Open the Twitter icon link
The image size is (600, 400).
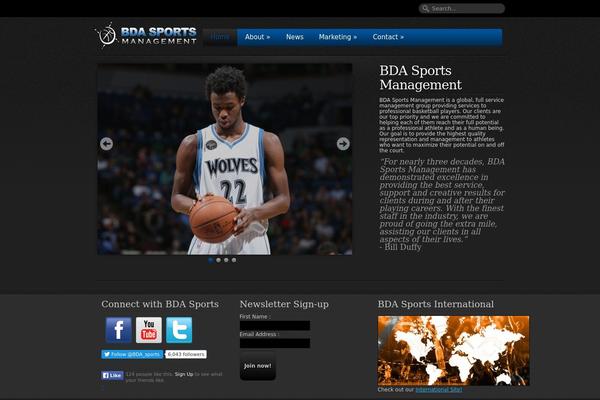[179, 330]
